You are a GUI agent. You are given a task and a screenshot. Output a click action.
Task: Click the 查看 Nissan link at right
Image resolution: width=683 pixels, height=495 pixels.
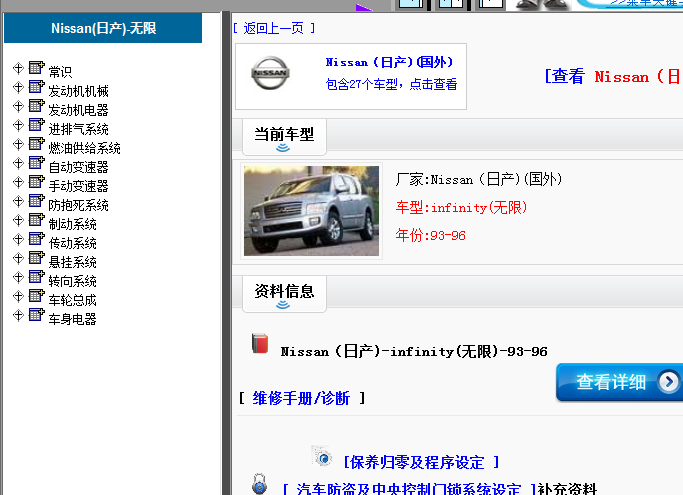pyautogui.click(x=613, y=77)
